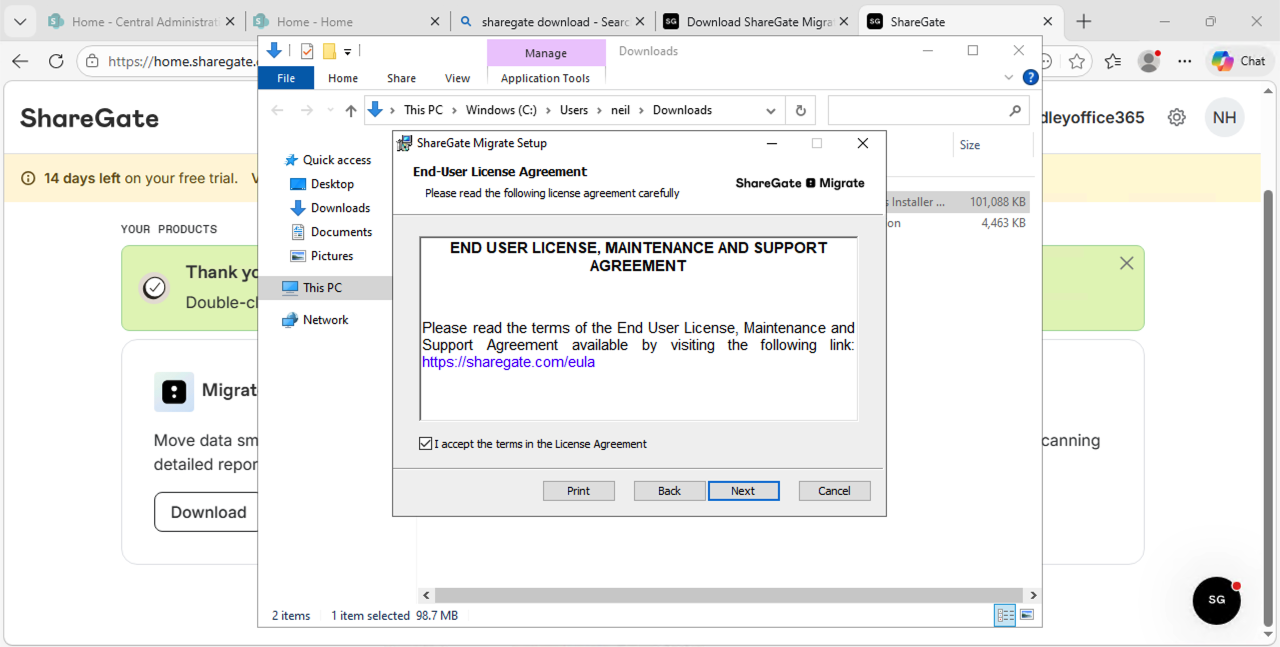Click the Back button in setup
Image resolution: width=1280 pixels, height=647 pixels.
669,491
